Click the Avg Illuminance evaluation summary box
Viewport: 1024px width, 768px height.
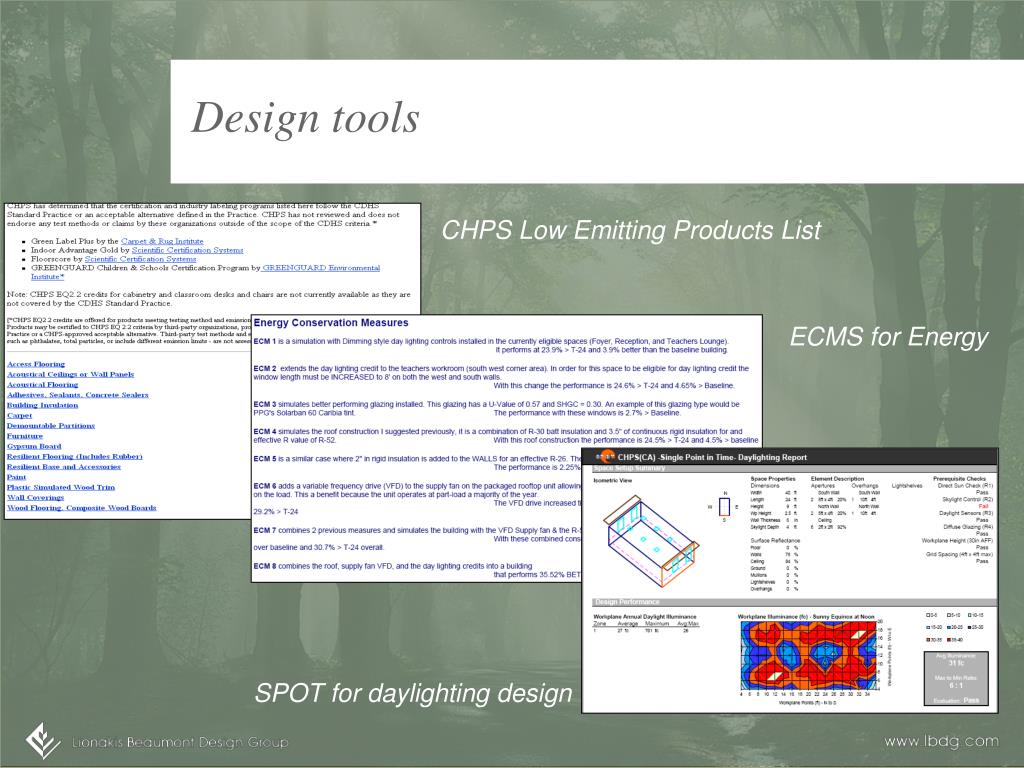tap(957, 678)
